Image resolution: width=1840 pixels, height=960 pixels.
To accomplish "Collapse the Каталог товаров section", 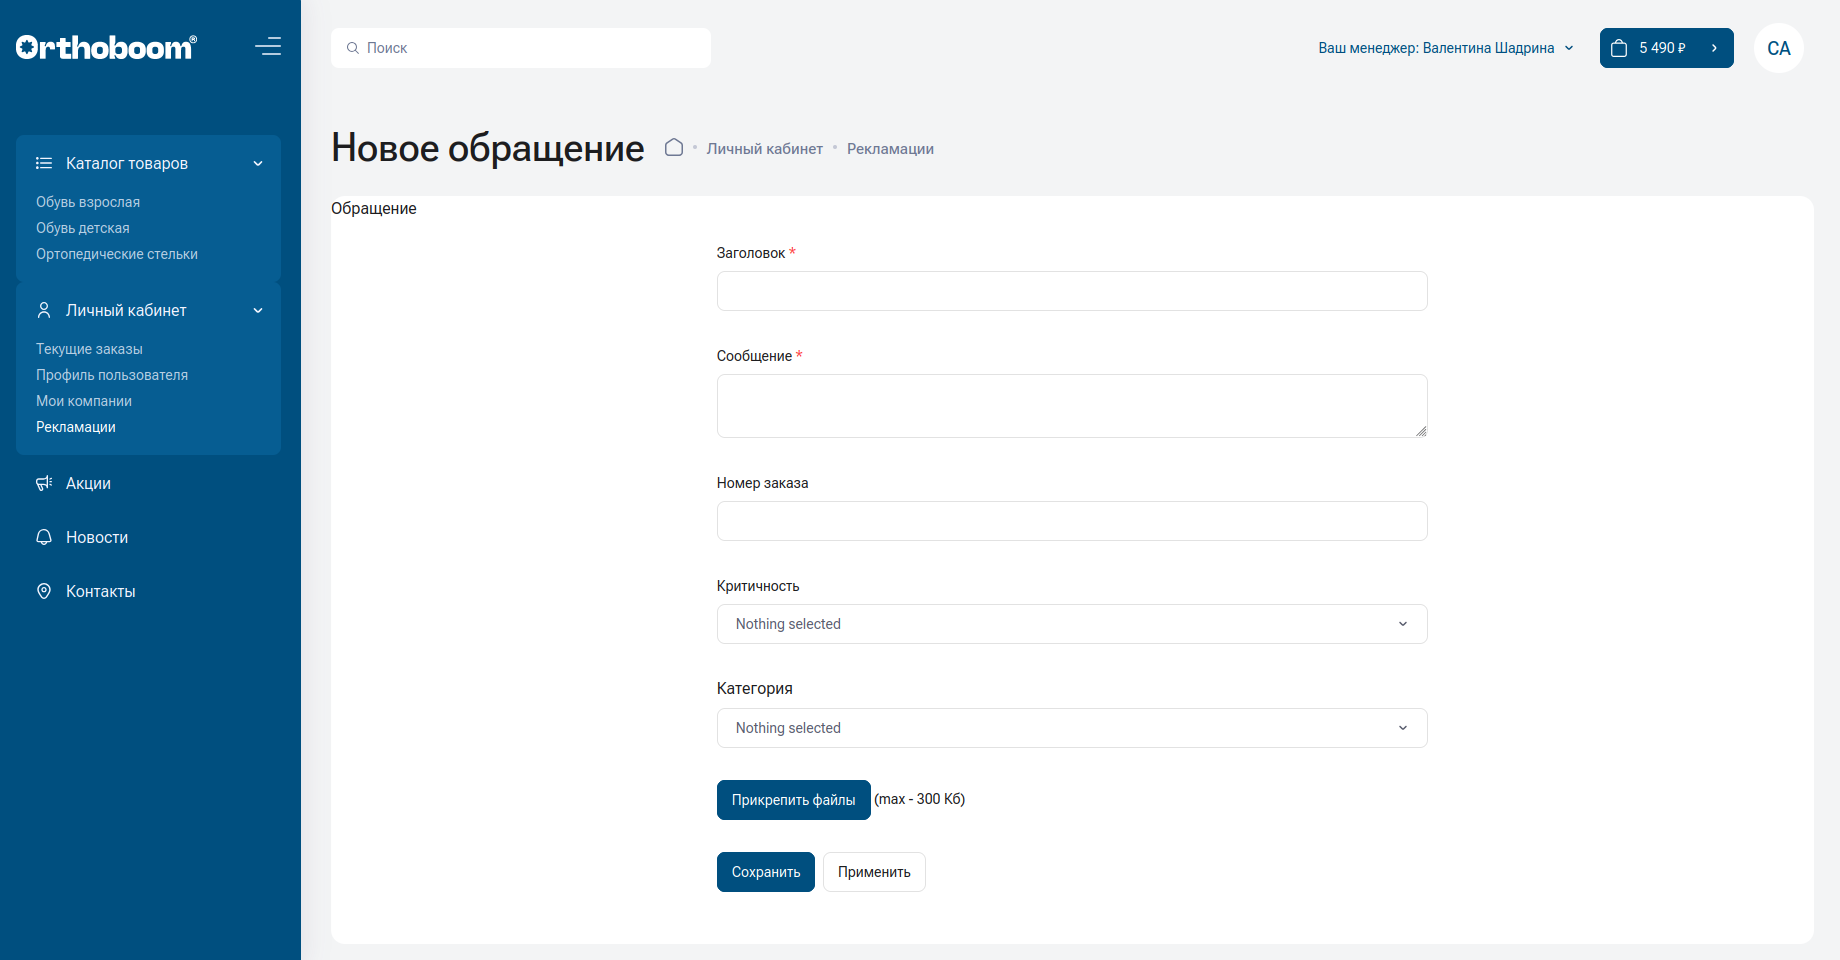I will (258, 162).
